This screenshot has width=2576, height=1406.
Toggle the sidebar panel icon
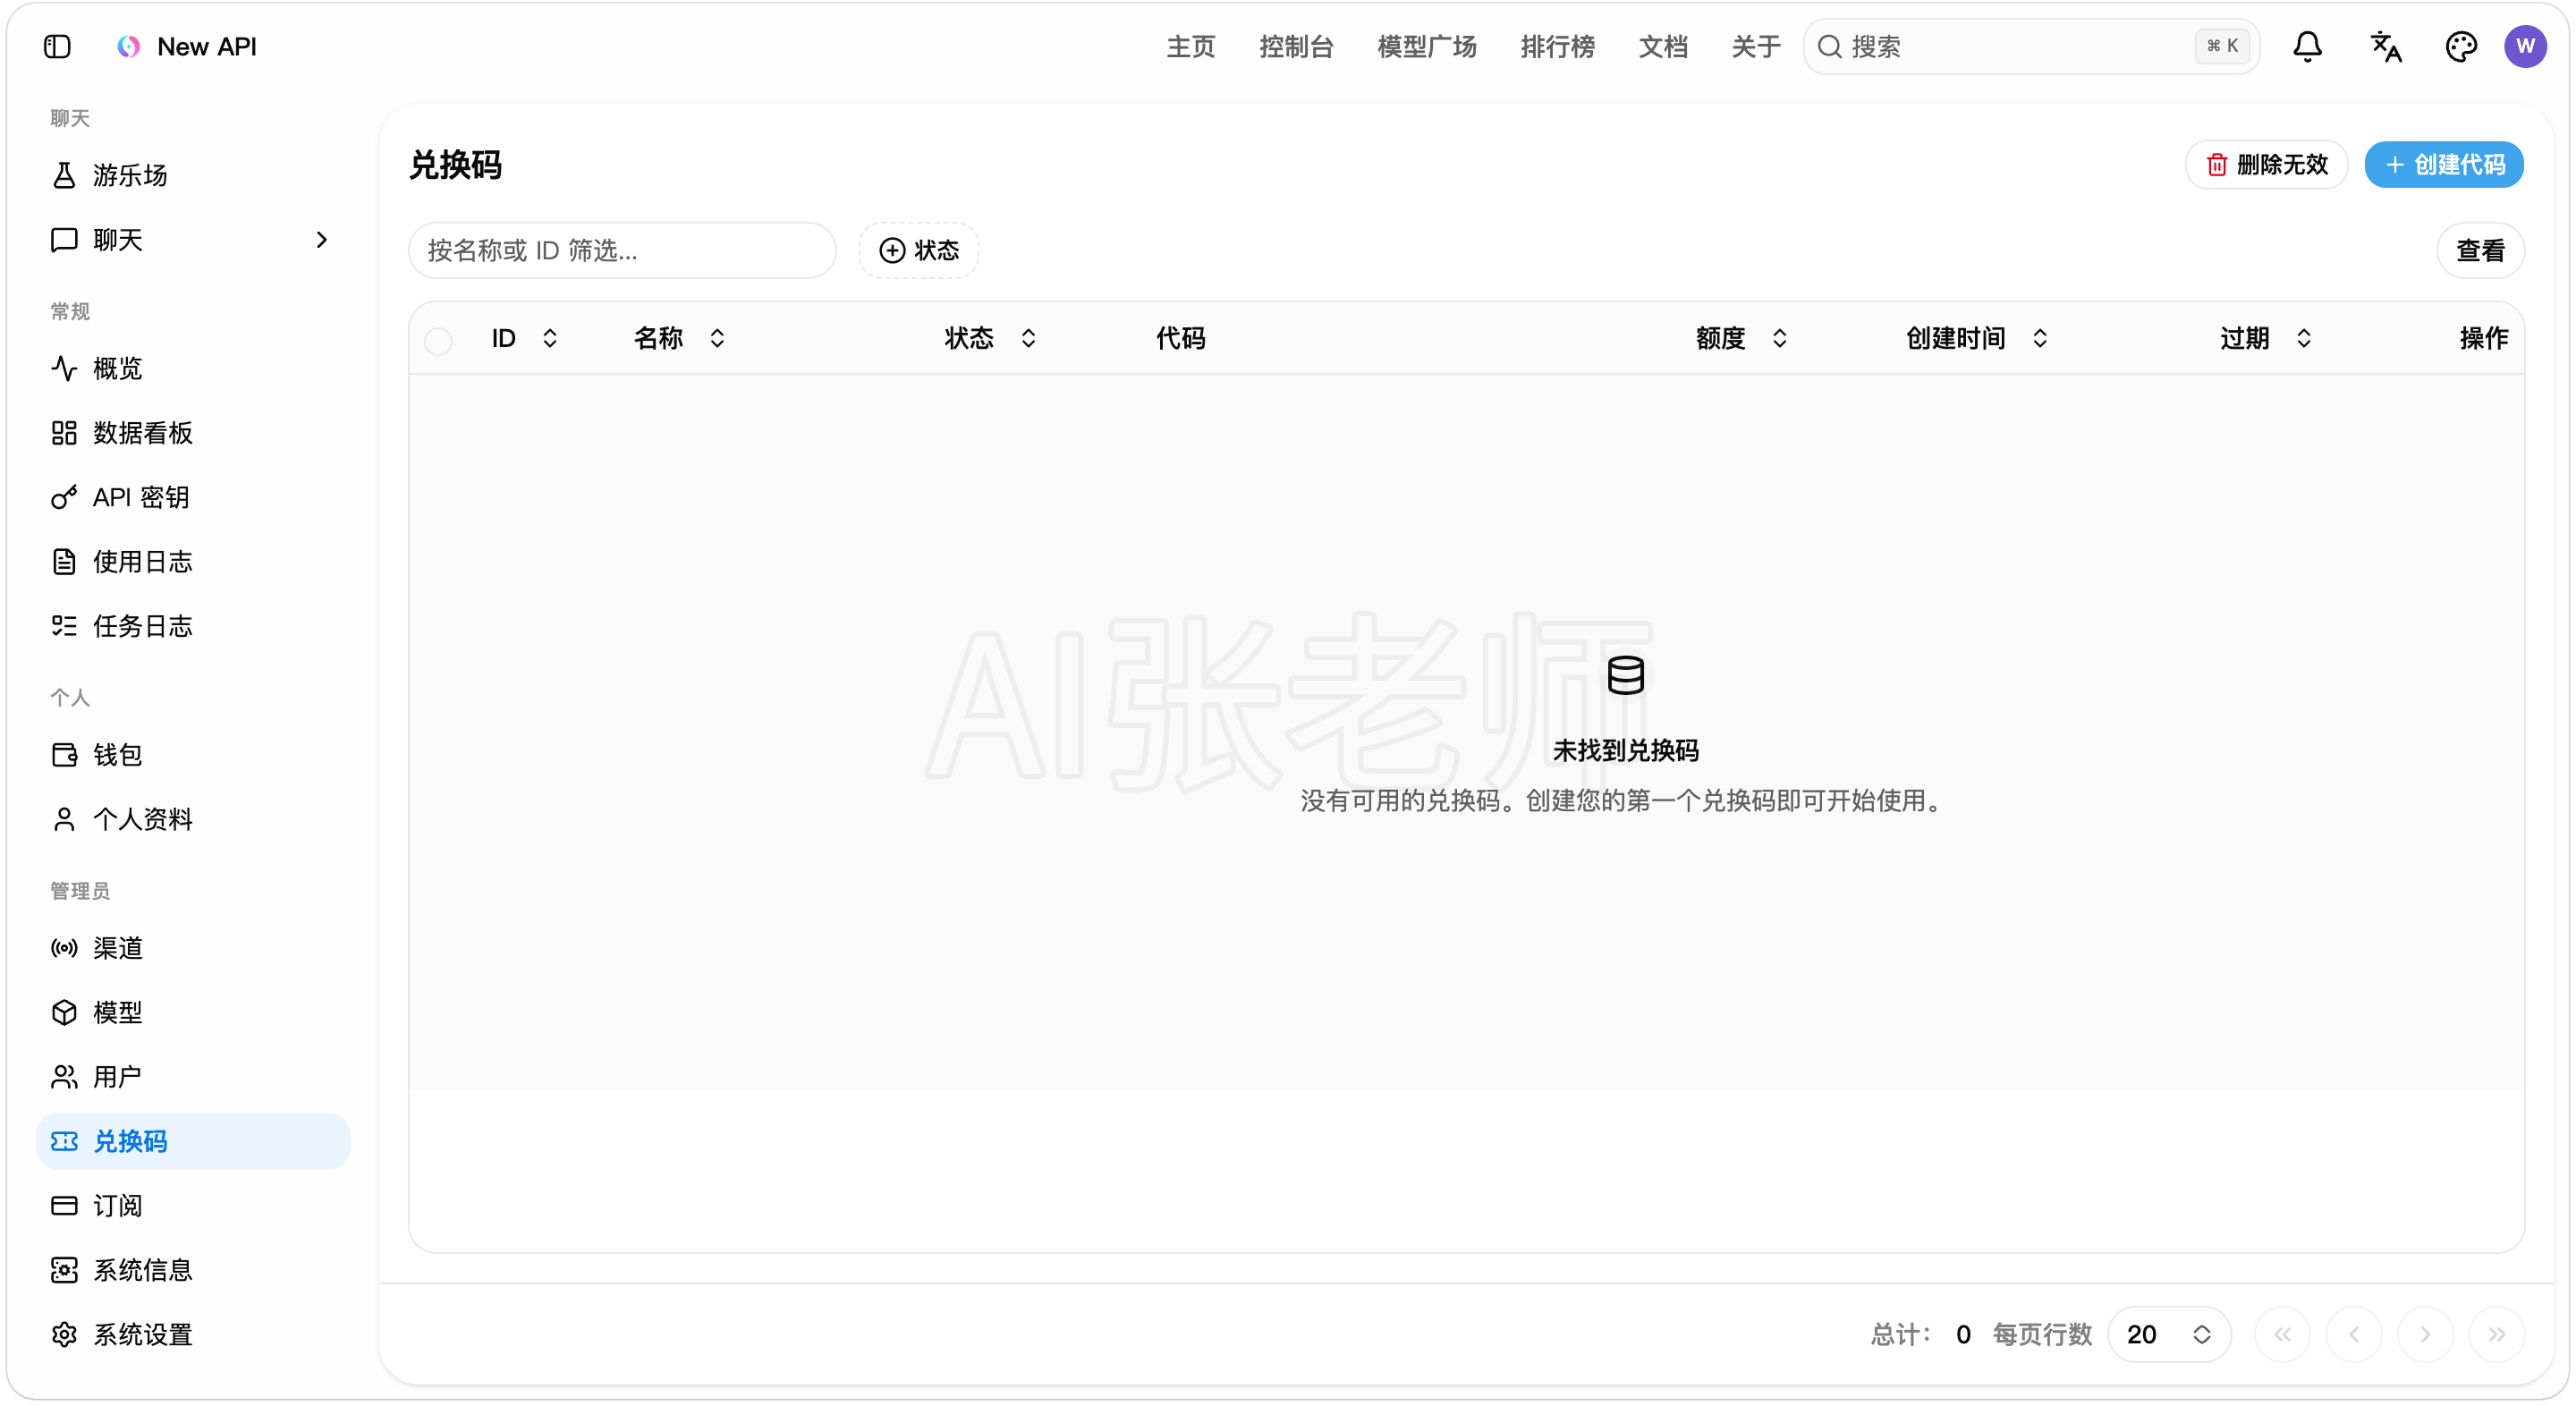[x=57, y=46]
